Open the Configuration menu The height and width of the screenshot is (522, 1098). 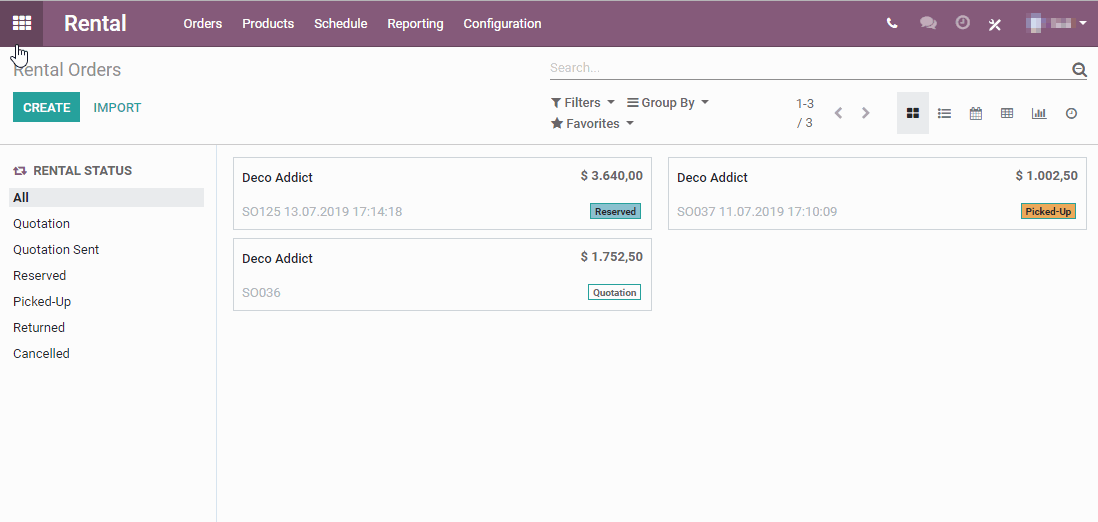point(502,24)
